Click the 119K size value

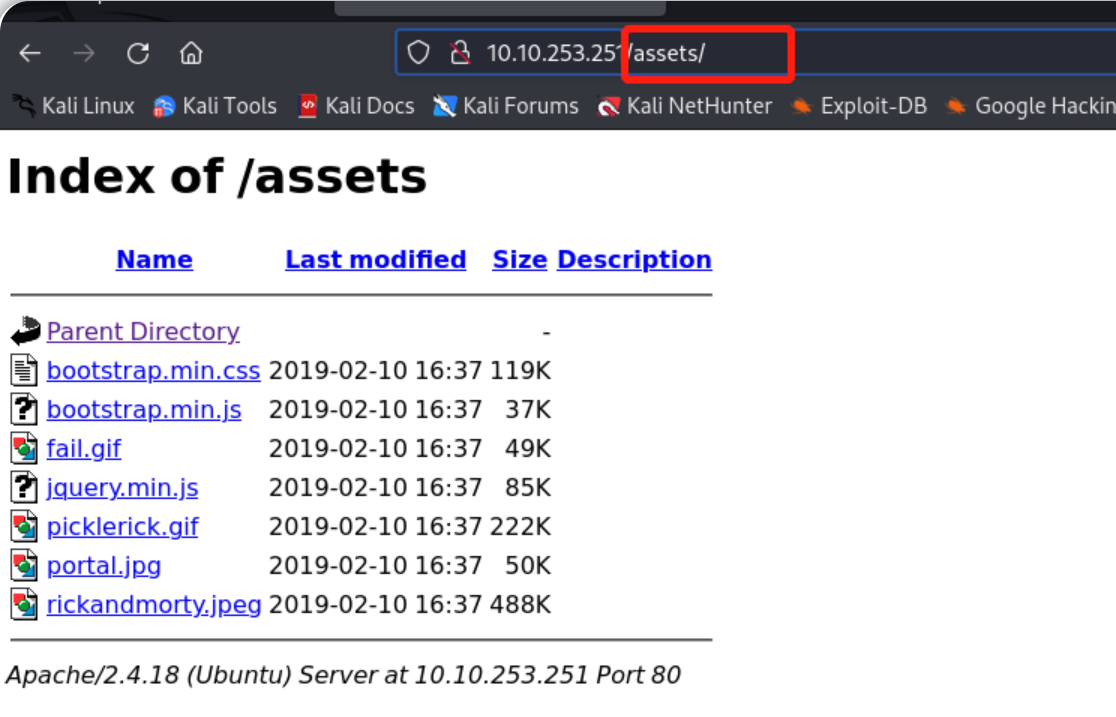pyautogui.click(x=520, y=371)
